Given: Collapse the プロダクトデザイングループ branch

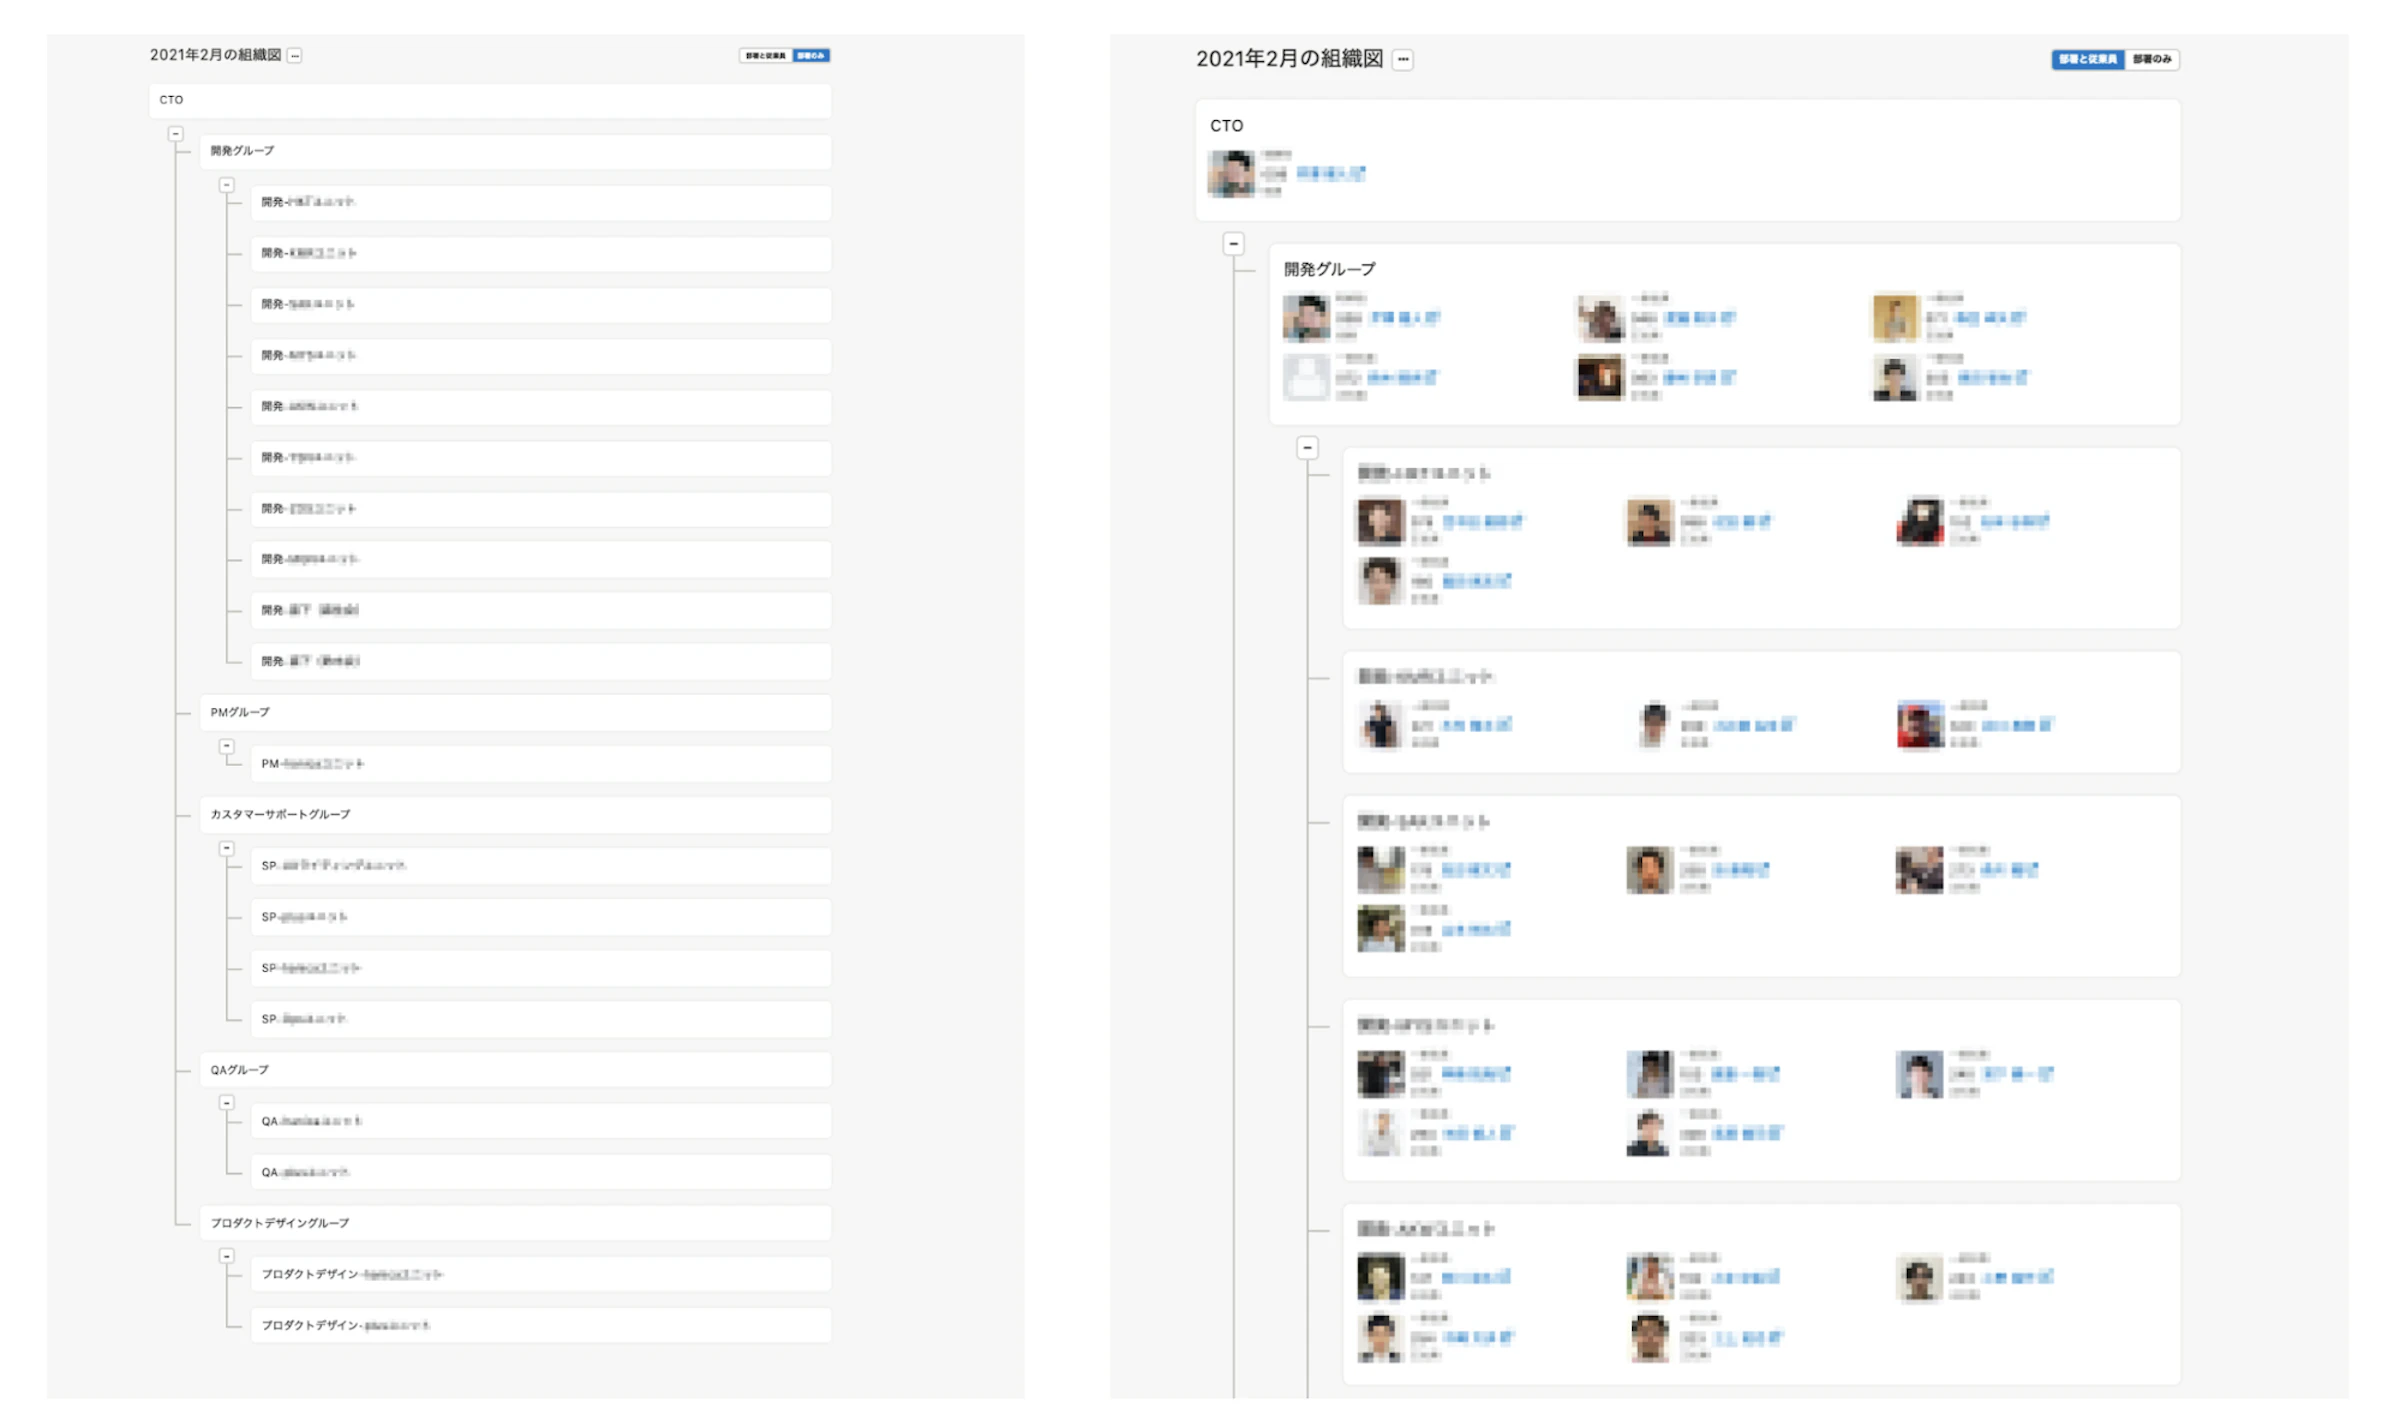Looking at the screenshot, I should (227, 1256).
